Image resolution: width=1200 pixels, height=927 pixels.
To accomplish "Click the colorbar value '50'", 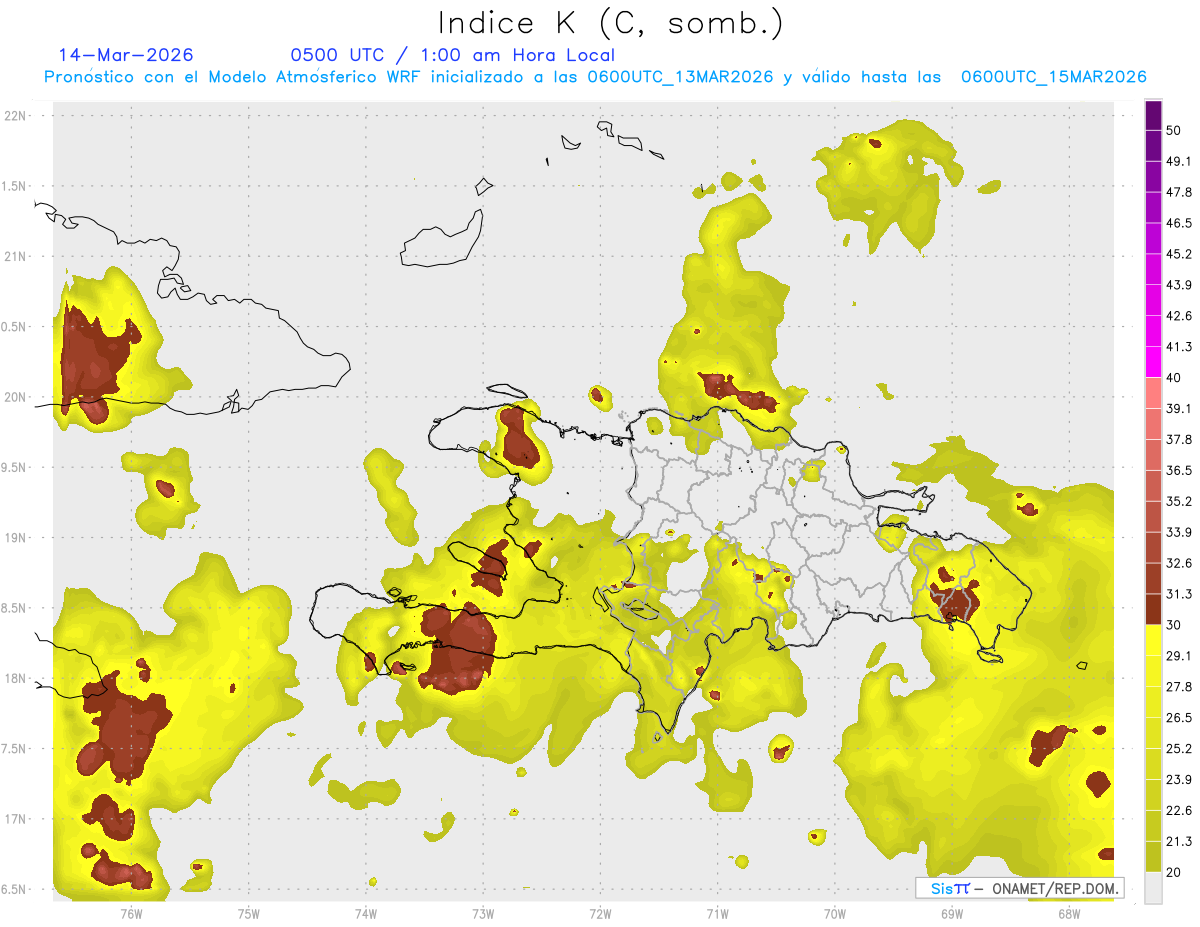I will [x=1174, y=130].
